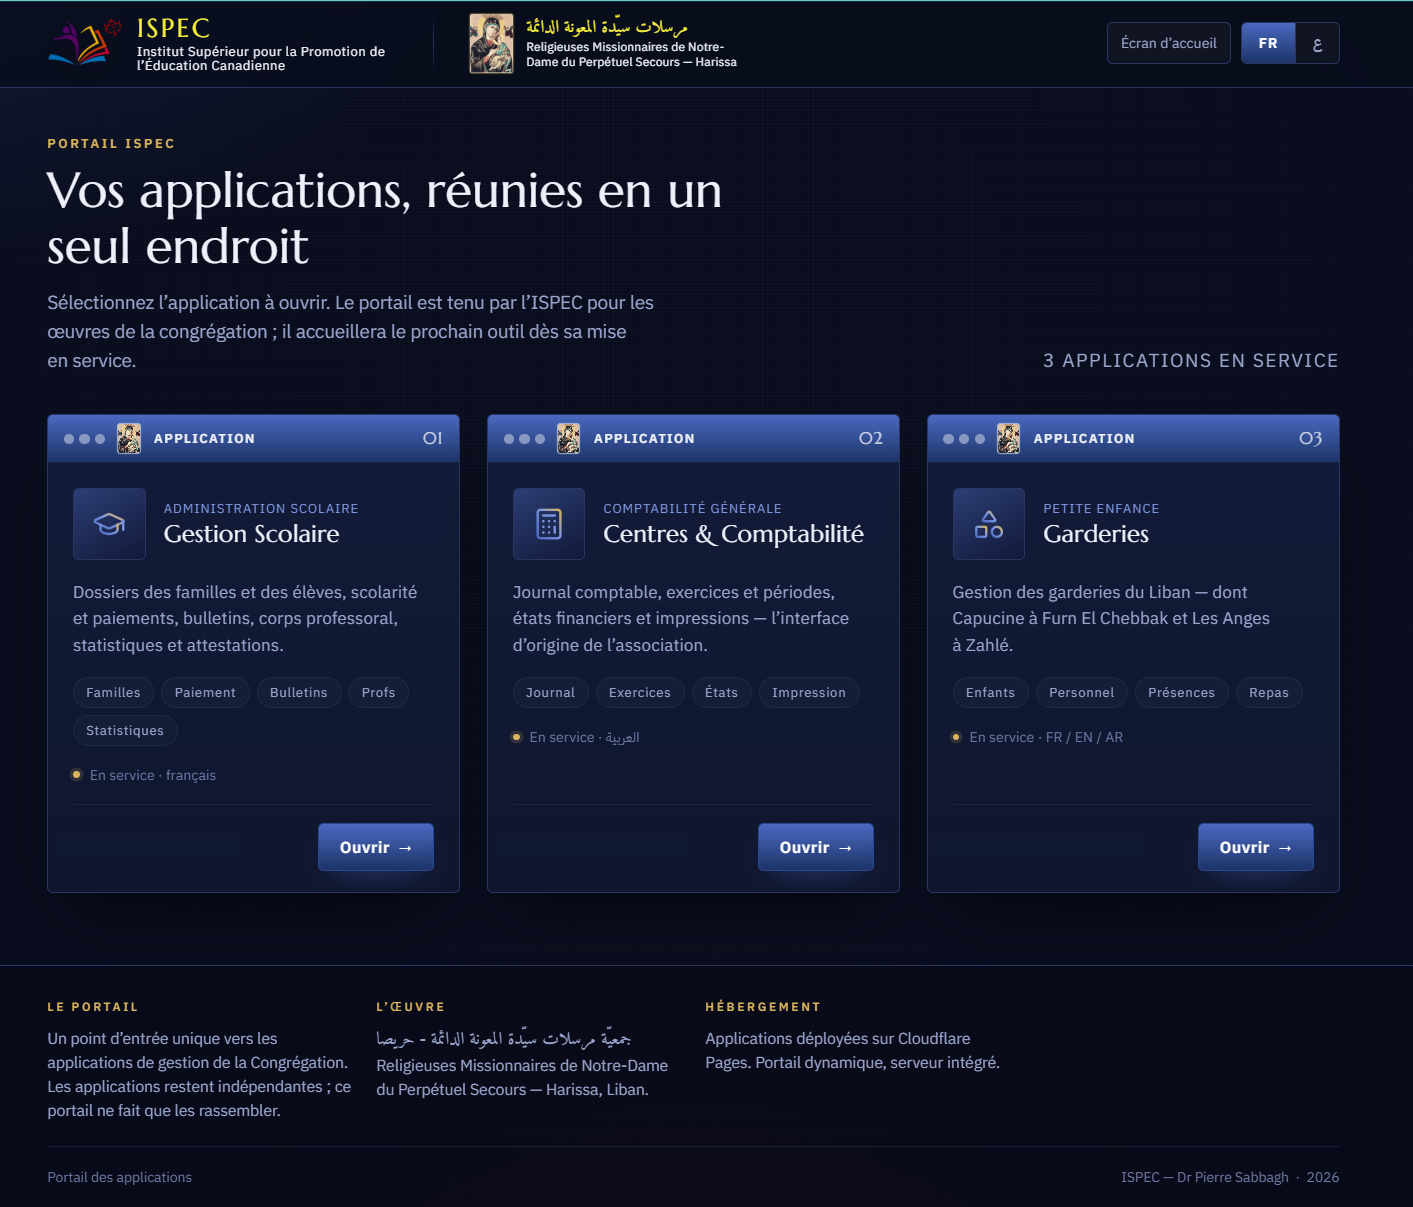The width and height of the screenshot is (1413, 1207).
Task: Click "ISPEC — Dr Pierre Sabbagh · 2026" footer text
Action: coord(1230,1177)
